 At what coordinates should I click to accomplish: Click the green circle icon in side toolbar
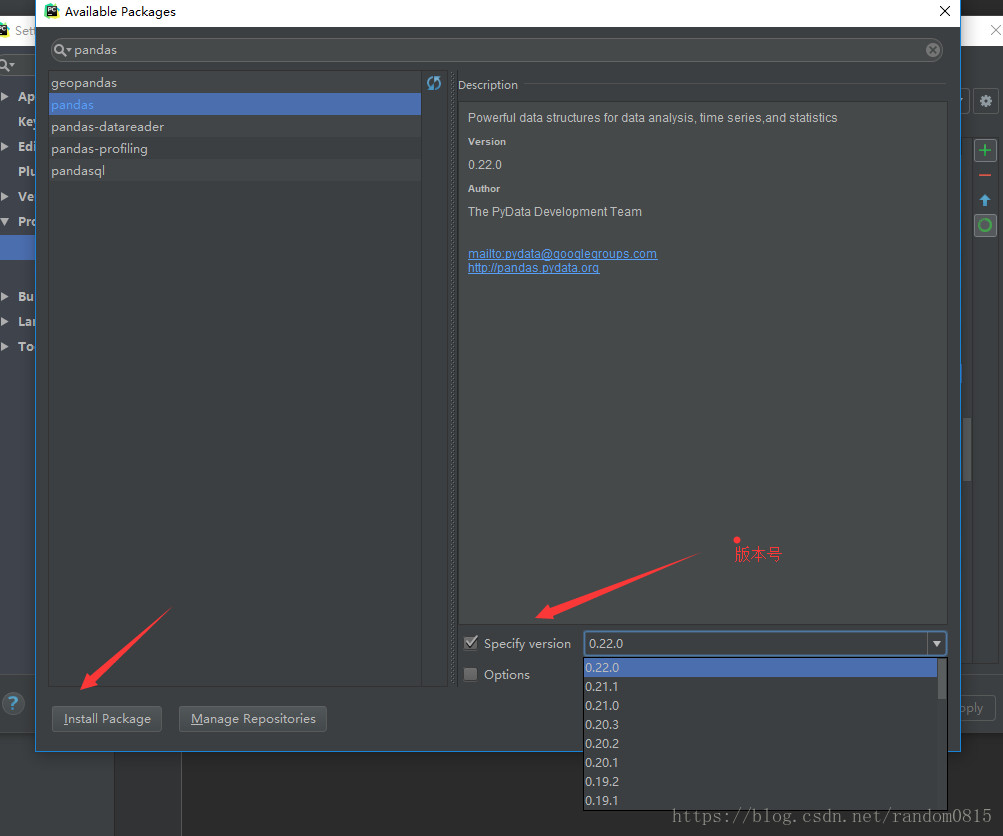(x=985, y=225)
